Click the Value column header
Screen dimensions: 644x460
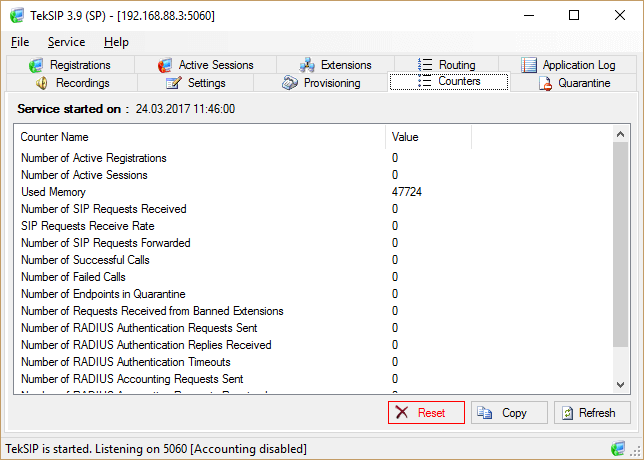coord(429,137)
